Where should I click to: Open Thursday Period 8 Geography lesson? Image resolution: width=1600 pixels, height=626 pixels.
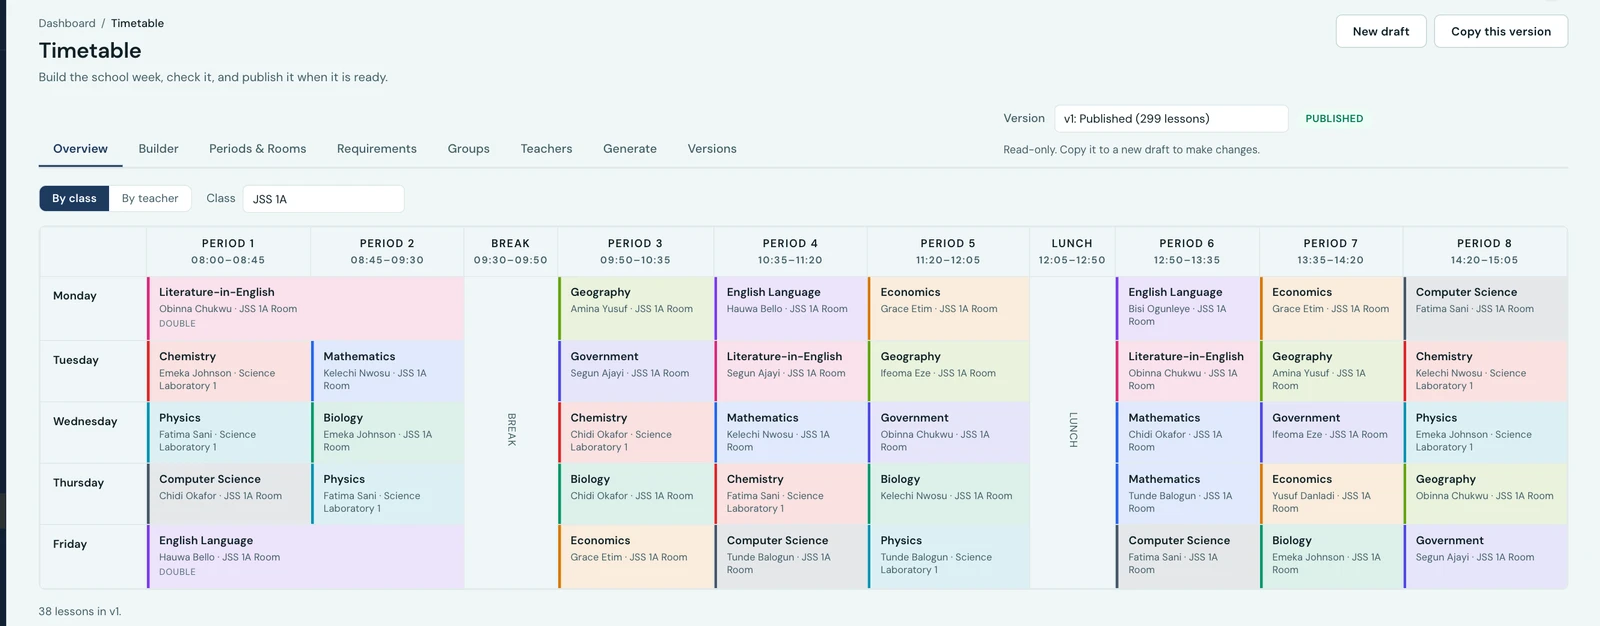point(1486,494)
